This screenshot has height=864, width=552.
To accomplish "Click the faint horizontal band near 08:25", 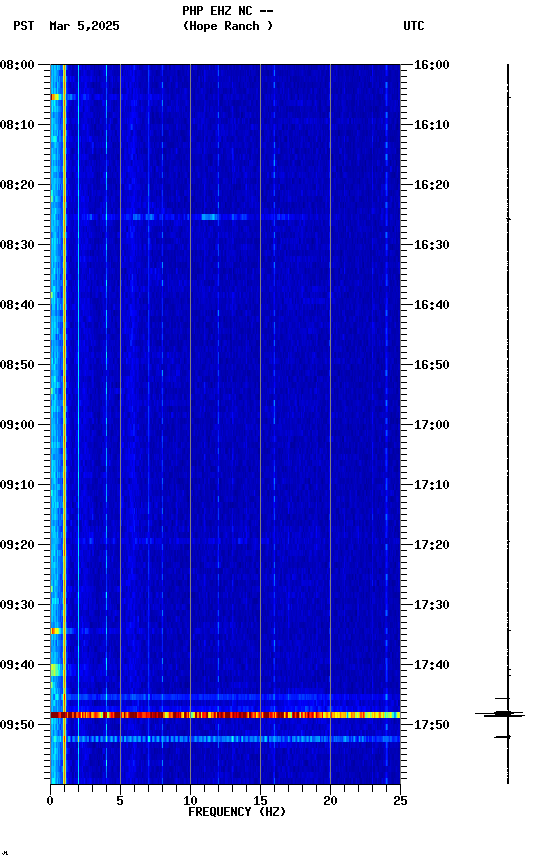I will [x=187, y=217].
